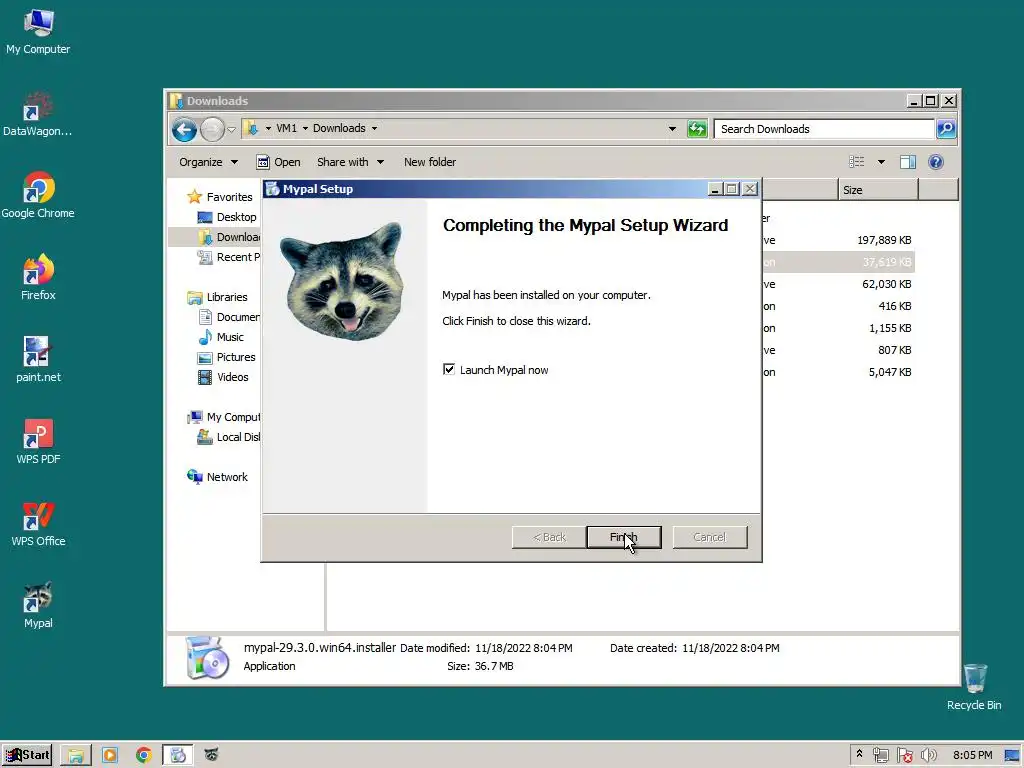Image resolution: width=1024 pixels, height=768 pixels.
Task: Select Local Disk in navigation pane
Action: click(228, 437)
